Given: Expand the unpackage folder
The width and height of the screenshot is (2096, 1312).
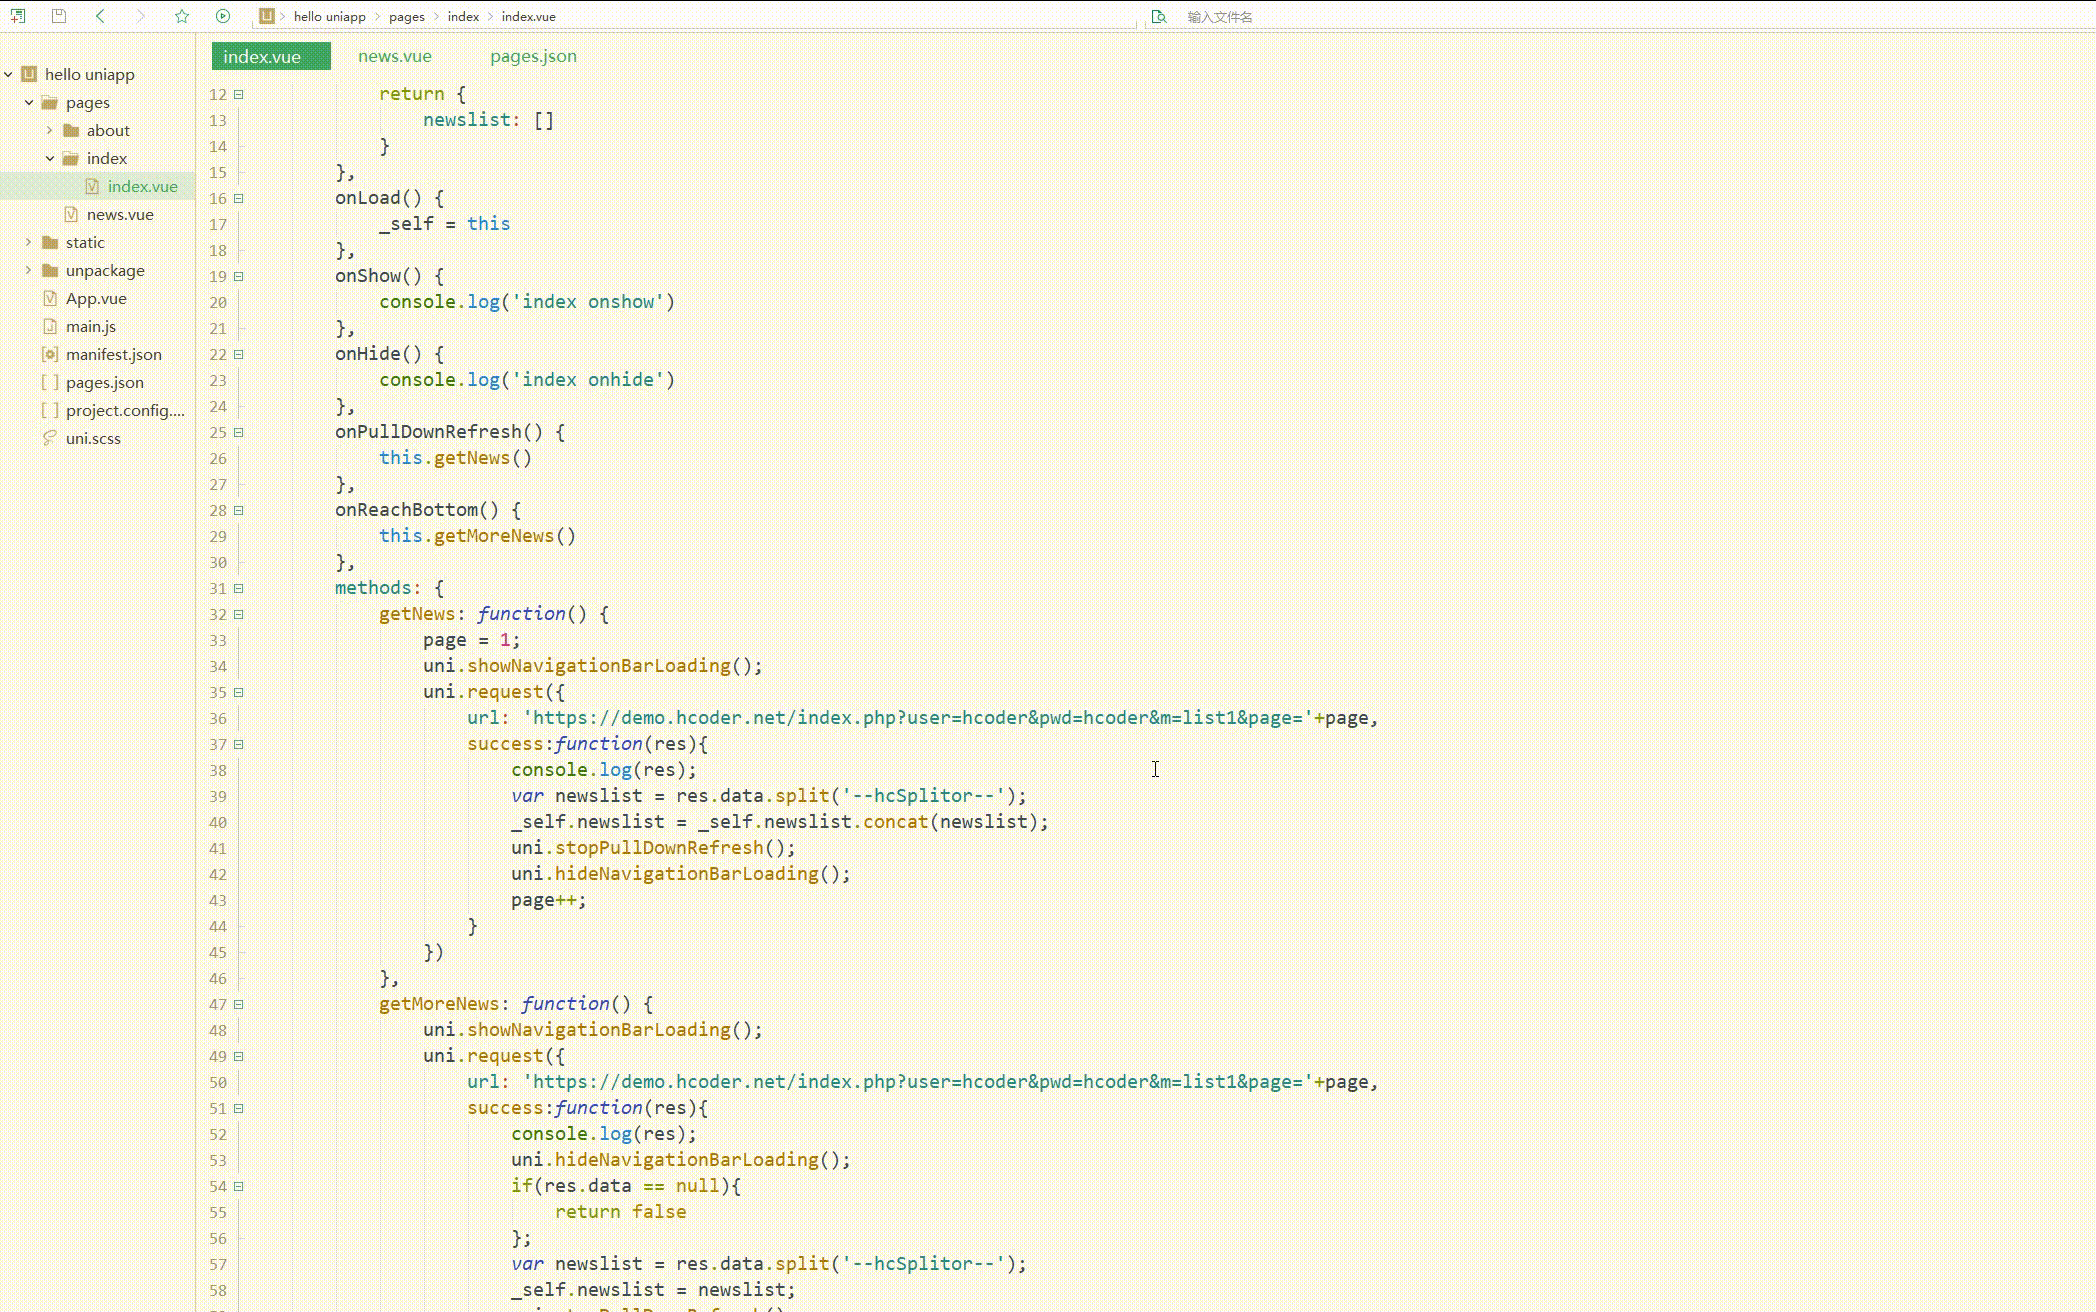Looking at the screenshot, I should (29, 270).
